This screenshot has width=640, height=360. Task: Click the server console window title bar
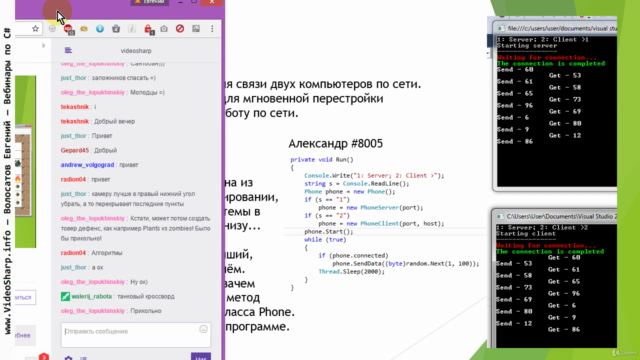click(555, 28)
